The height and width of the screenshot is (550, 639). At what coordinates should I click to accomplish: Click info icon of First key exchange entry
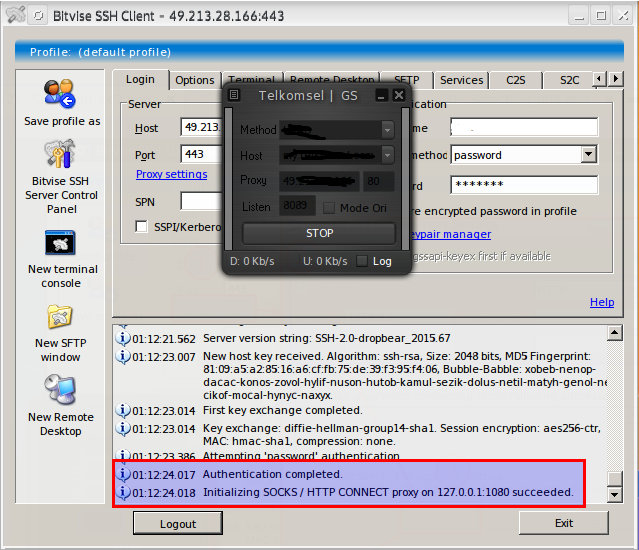[x=123, y=410]
